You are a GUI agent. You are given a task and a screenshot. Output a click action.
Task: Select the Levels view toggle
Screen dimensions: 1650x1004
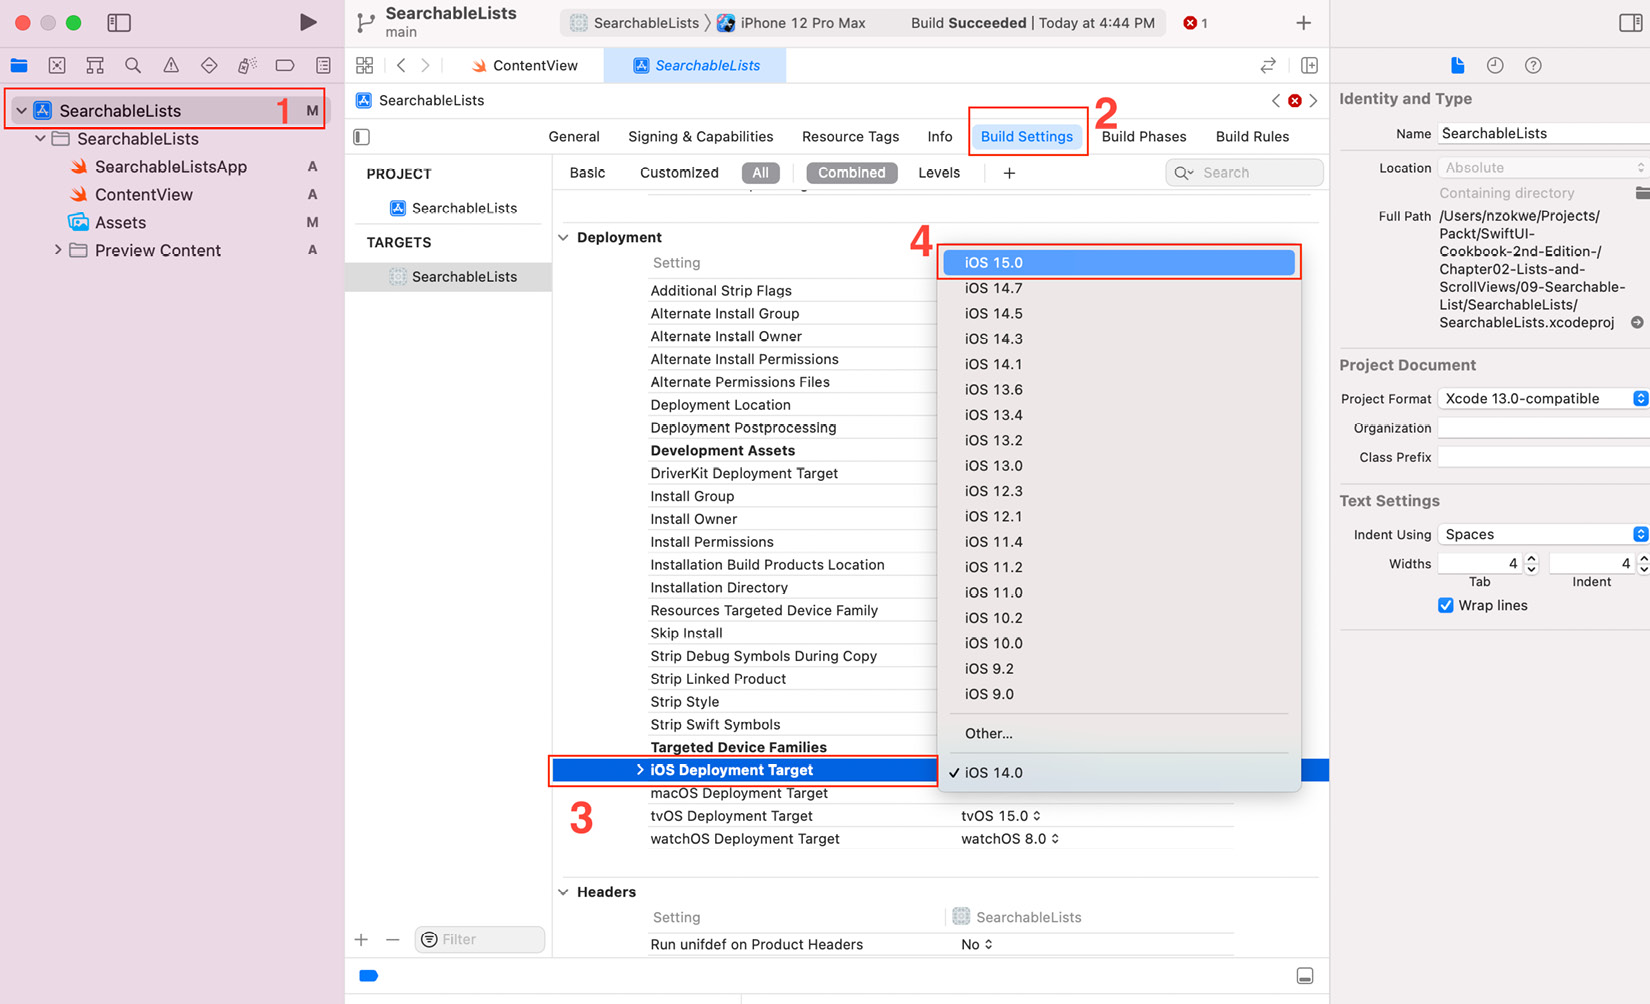coord(939,173)
